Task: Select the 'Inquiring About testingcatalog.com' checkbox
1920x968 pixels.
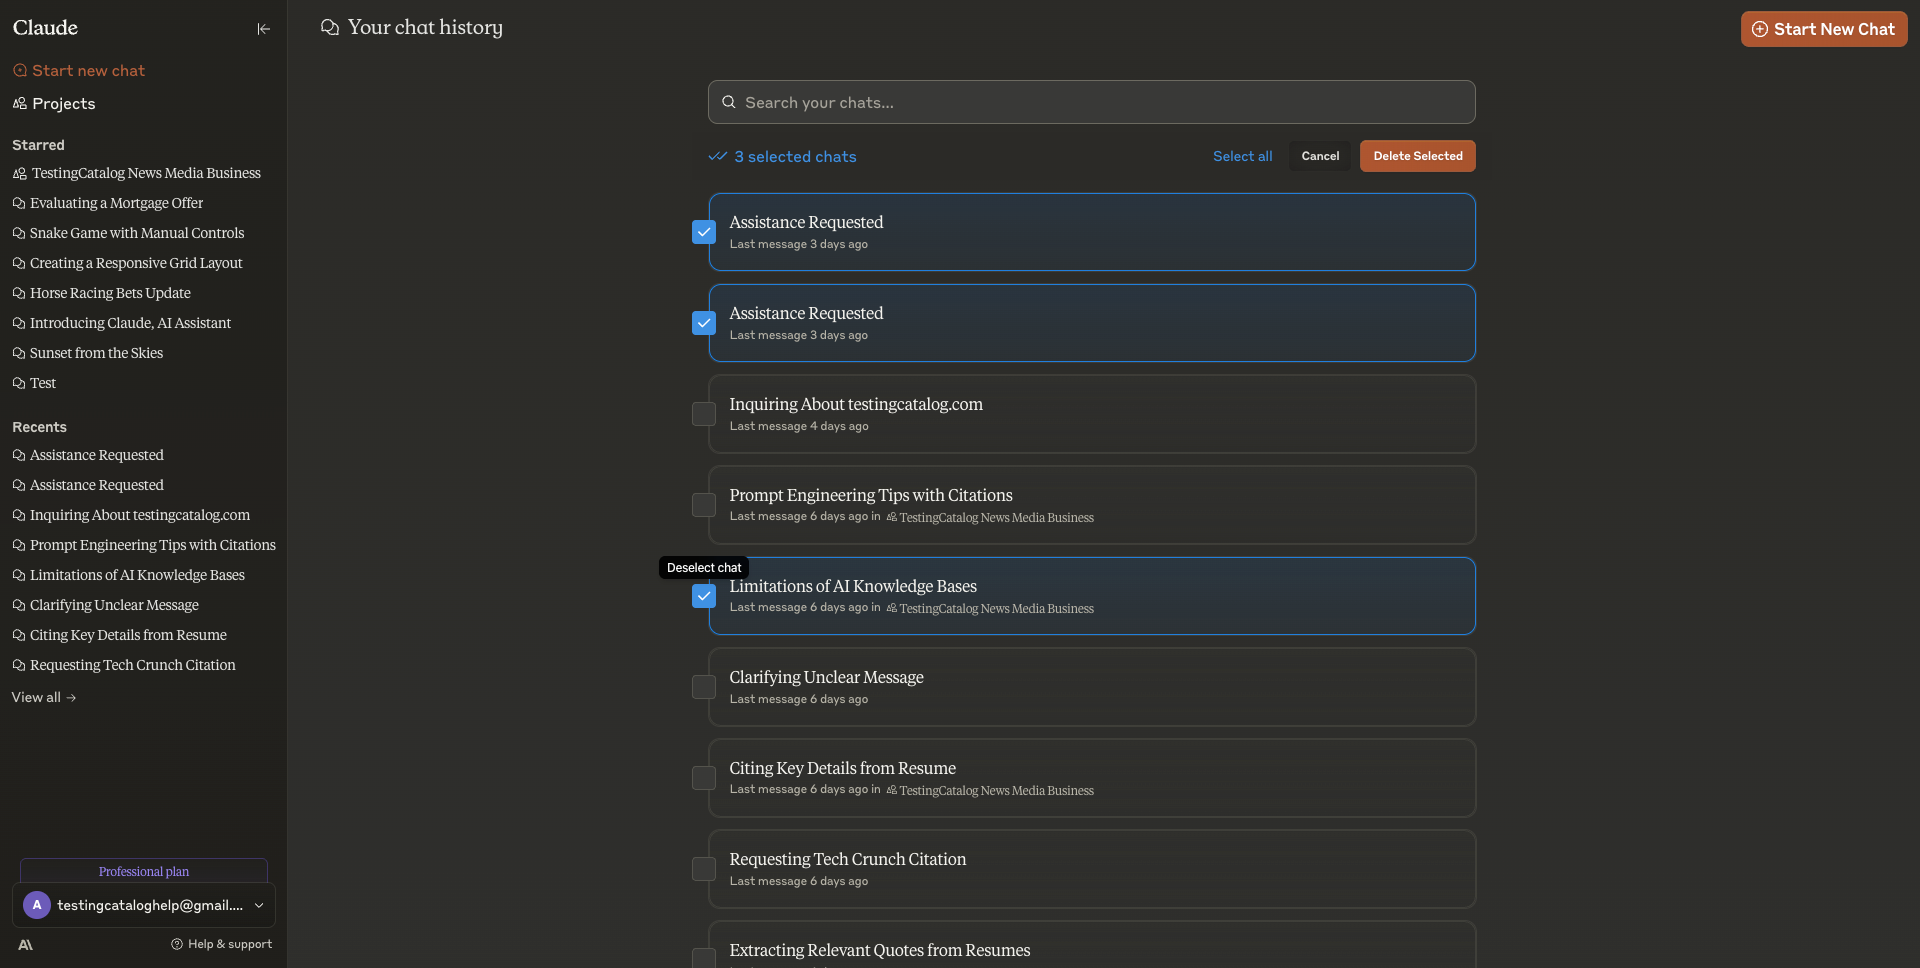Action: tap(704, 414)
